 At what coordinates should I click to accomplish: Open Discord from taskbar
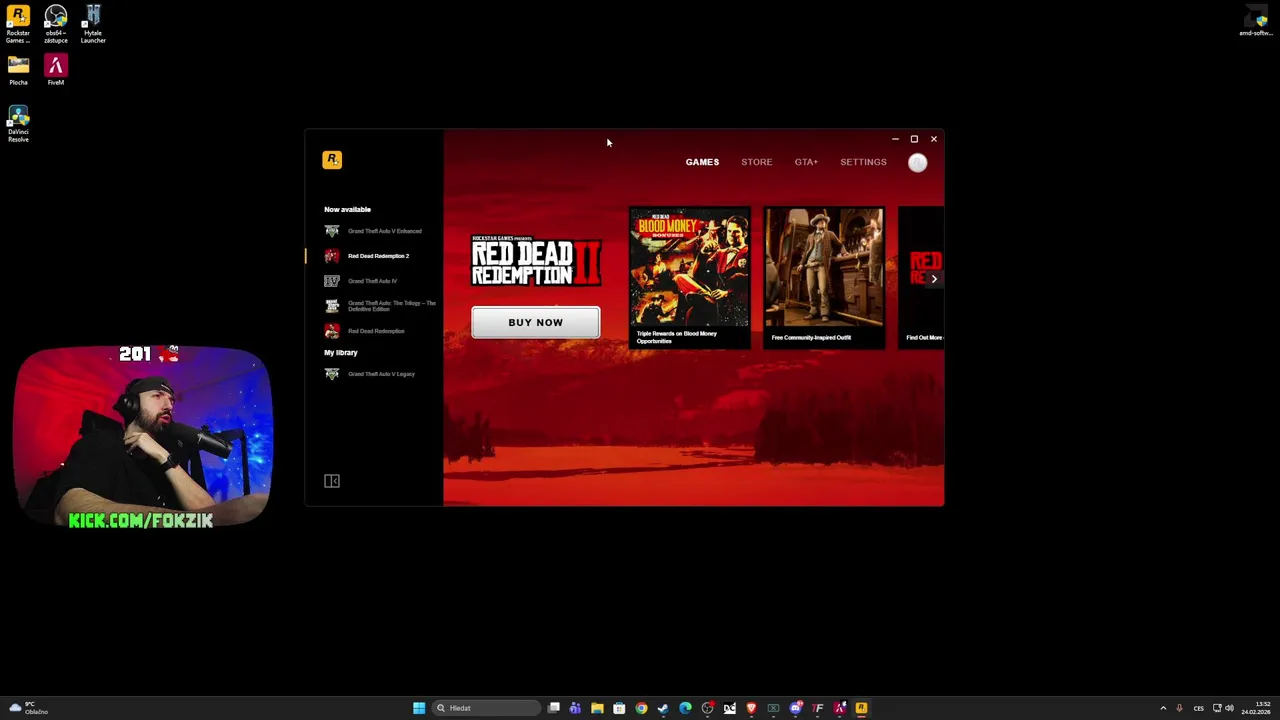[x=795, y=708]
